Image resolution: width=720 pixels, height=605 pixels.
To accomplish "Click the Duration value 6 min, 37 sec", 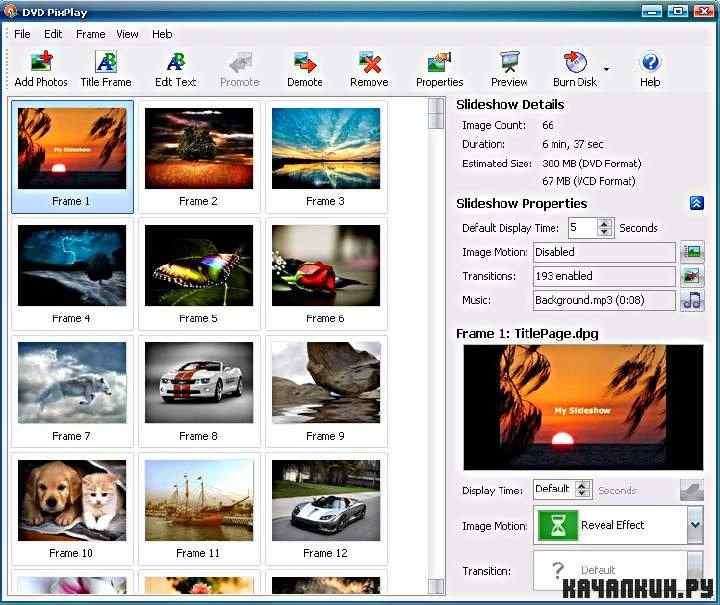I will [573, 144].
